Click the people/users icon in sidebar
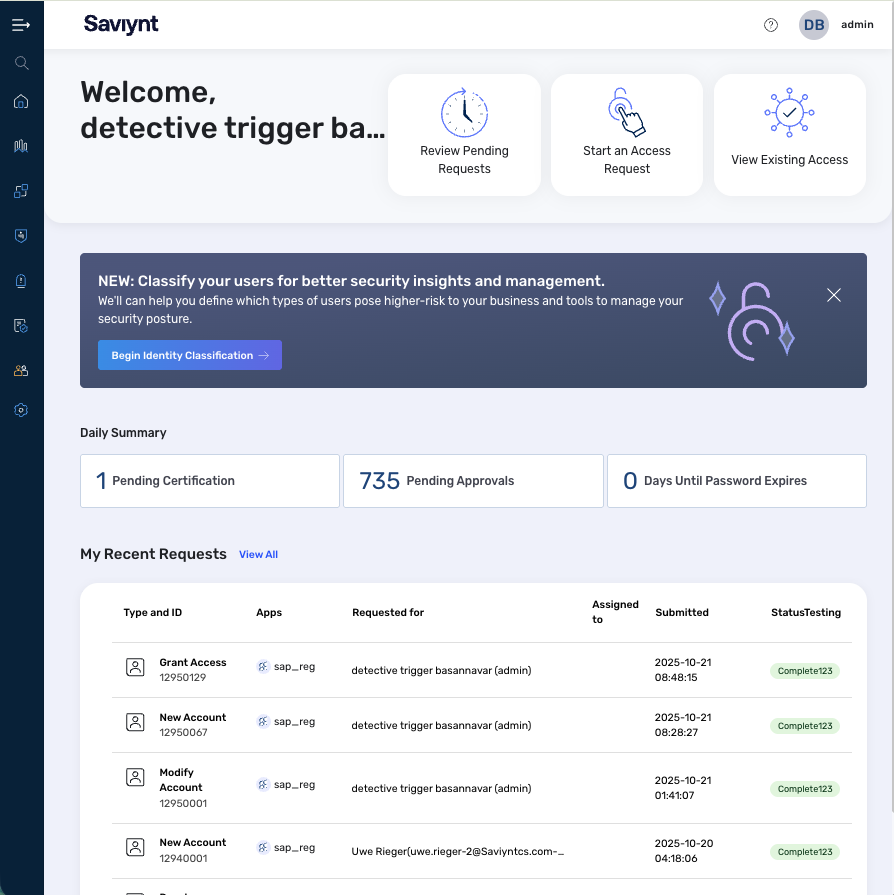Screen dimensions: 894x895 [21, 370]
